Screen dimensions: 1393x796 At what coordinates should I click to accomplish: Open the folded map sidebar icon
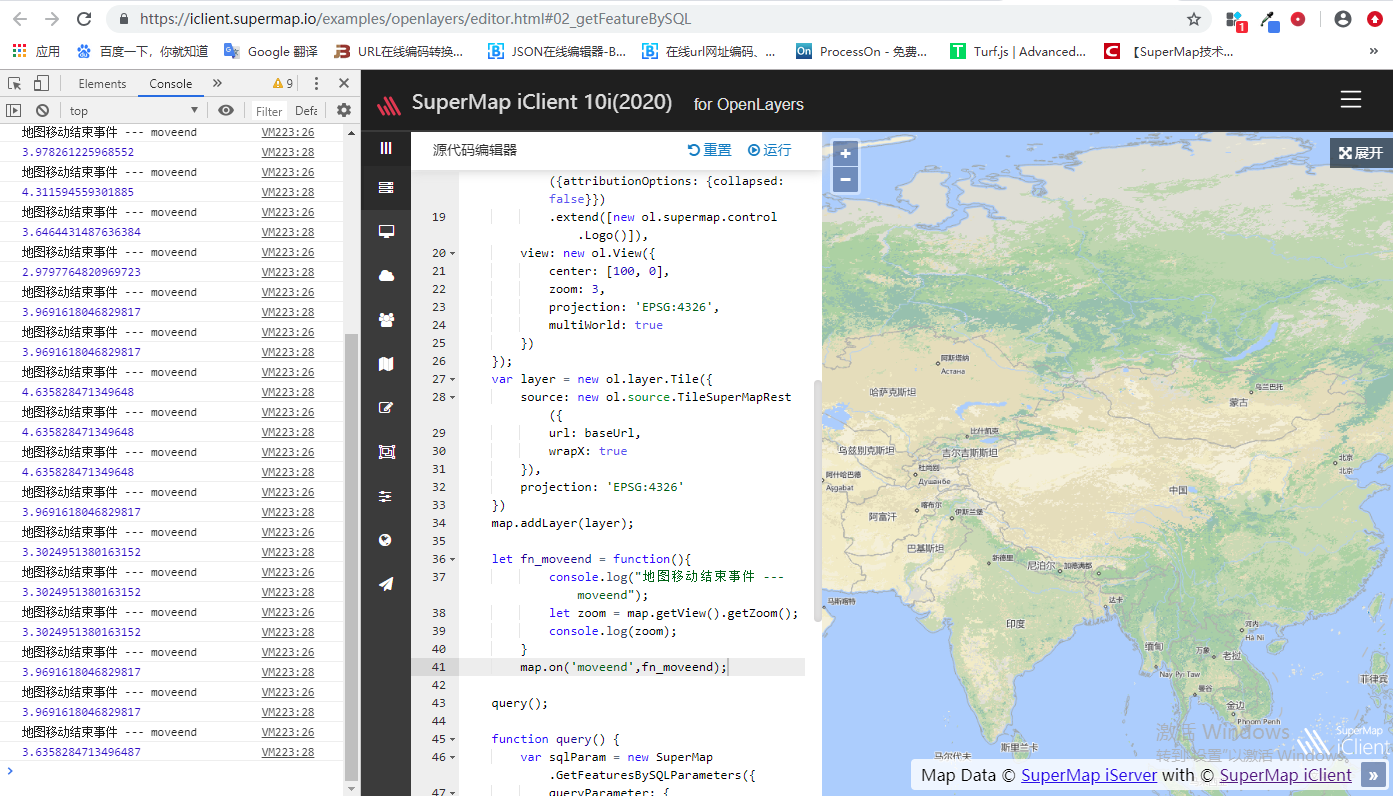(386, 364)
